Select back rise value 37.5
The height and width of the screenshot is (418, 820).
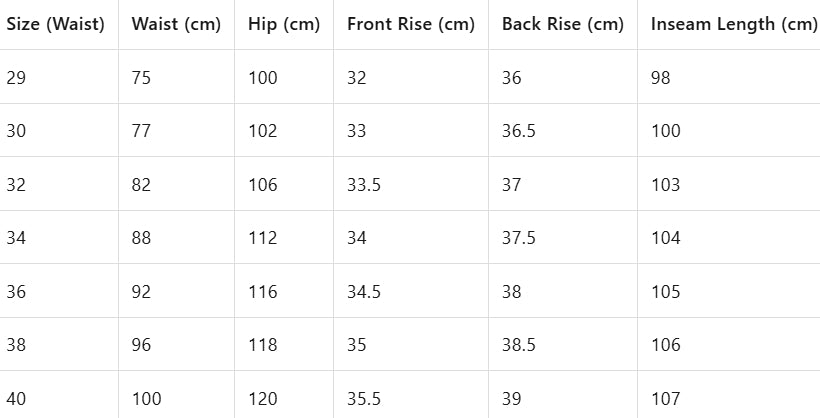coord(517,238)
